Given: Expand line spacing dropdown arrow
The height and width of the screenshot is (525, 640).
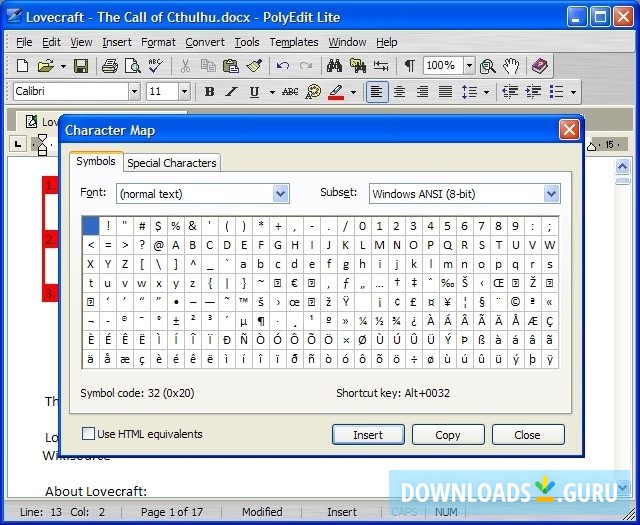Looking at the screenshot, I should pyautogui.click(x=487, y=92).
